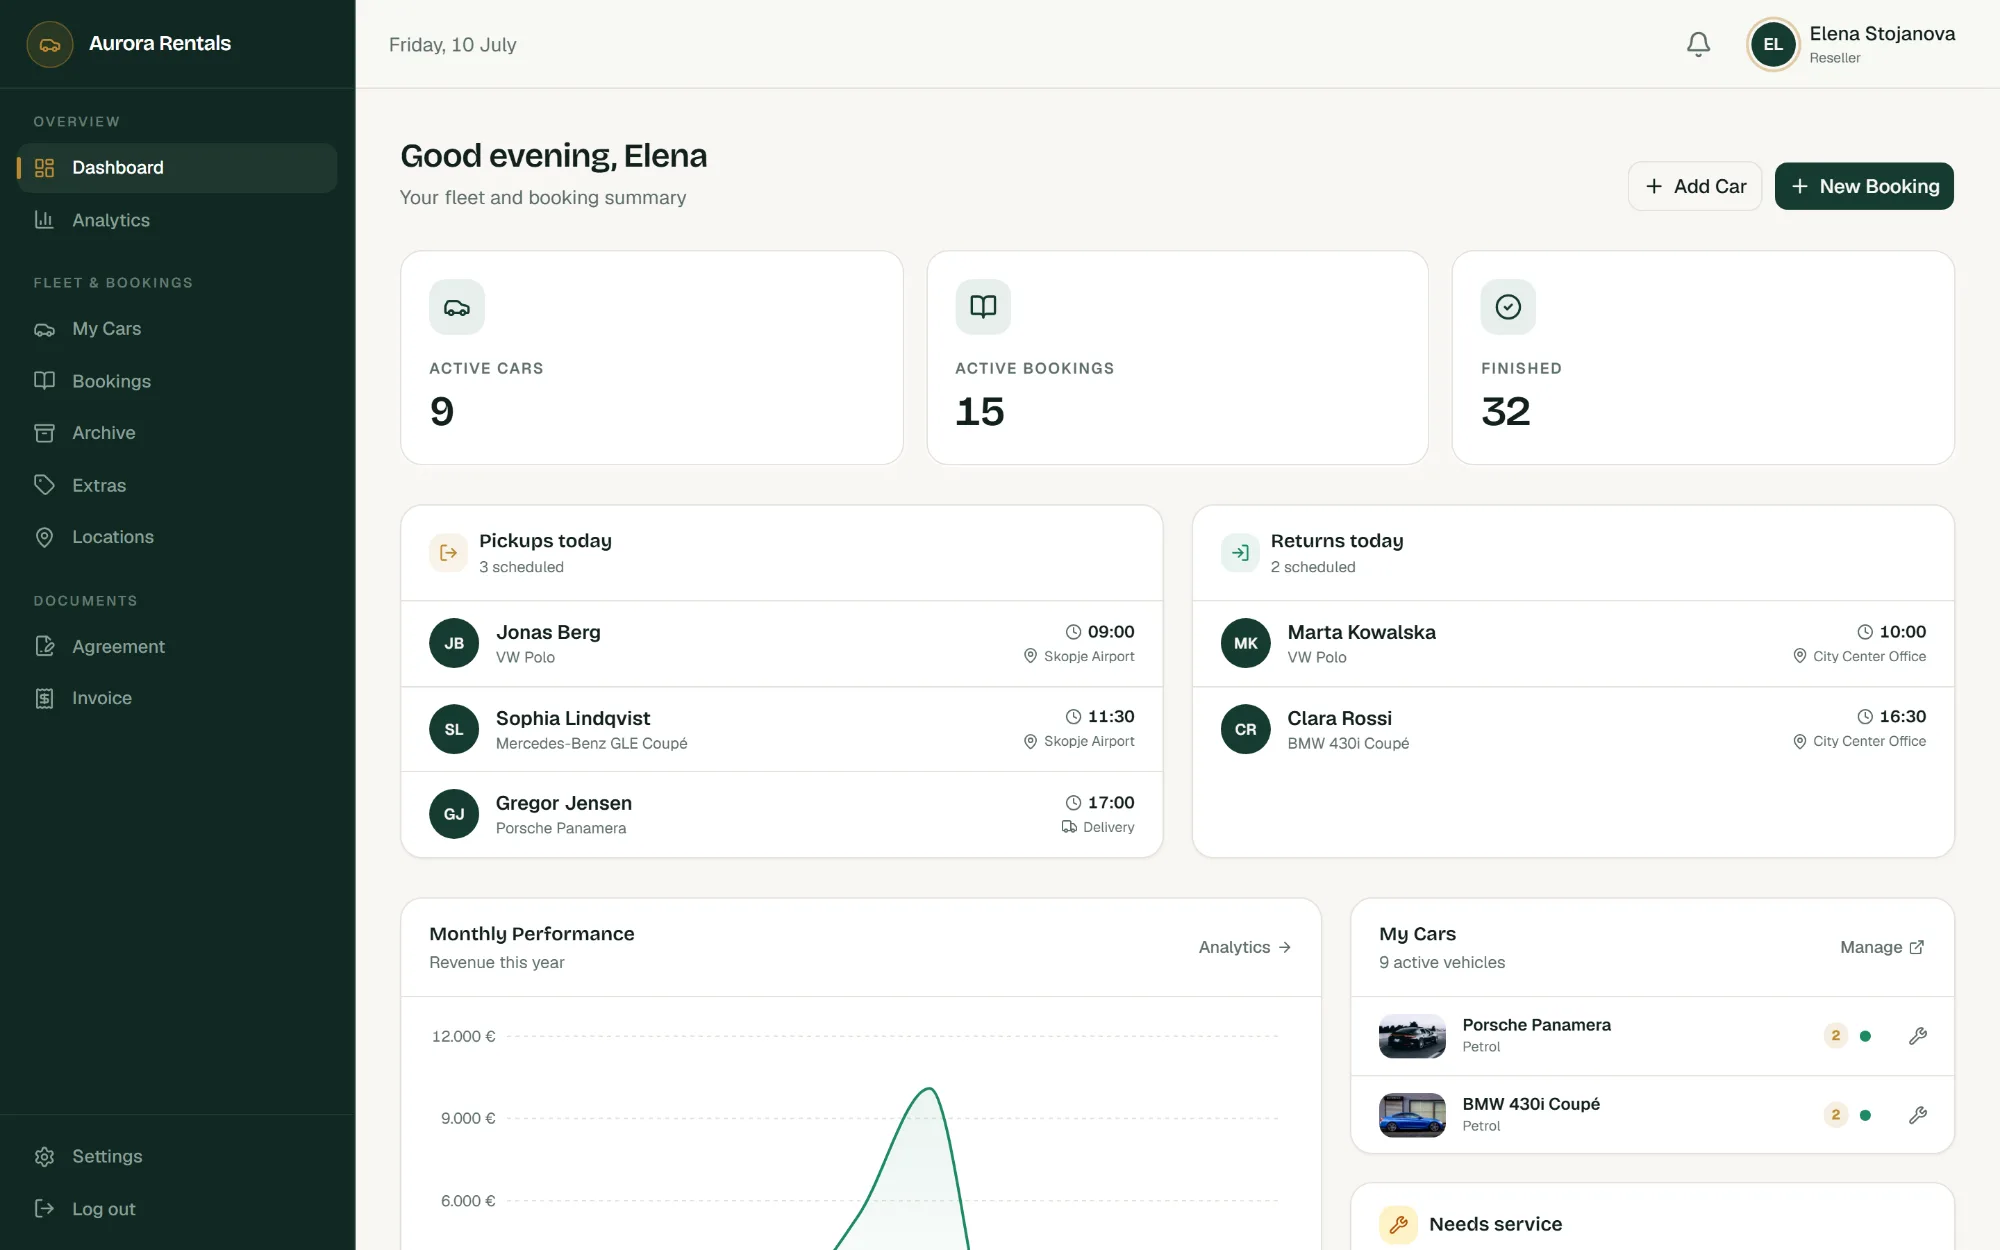The width and height of the screenshot is (2000, 1250).
Task: Open the Archive section
Action: coord(177,433)
